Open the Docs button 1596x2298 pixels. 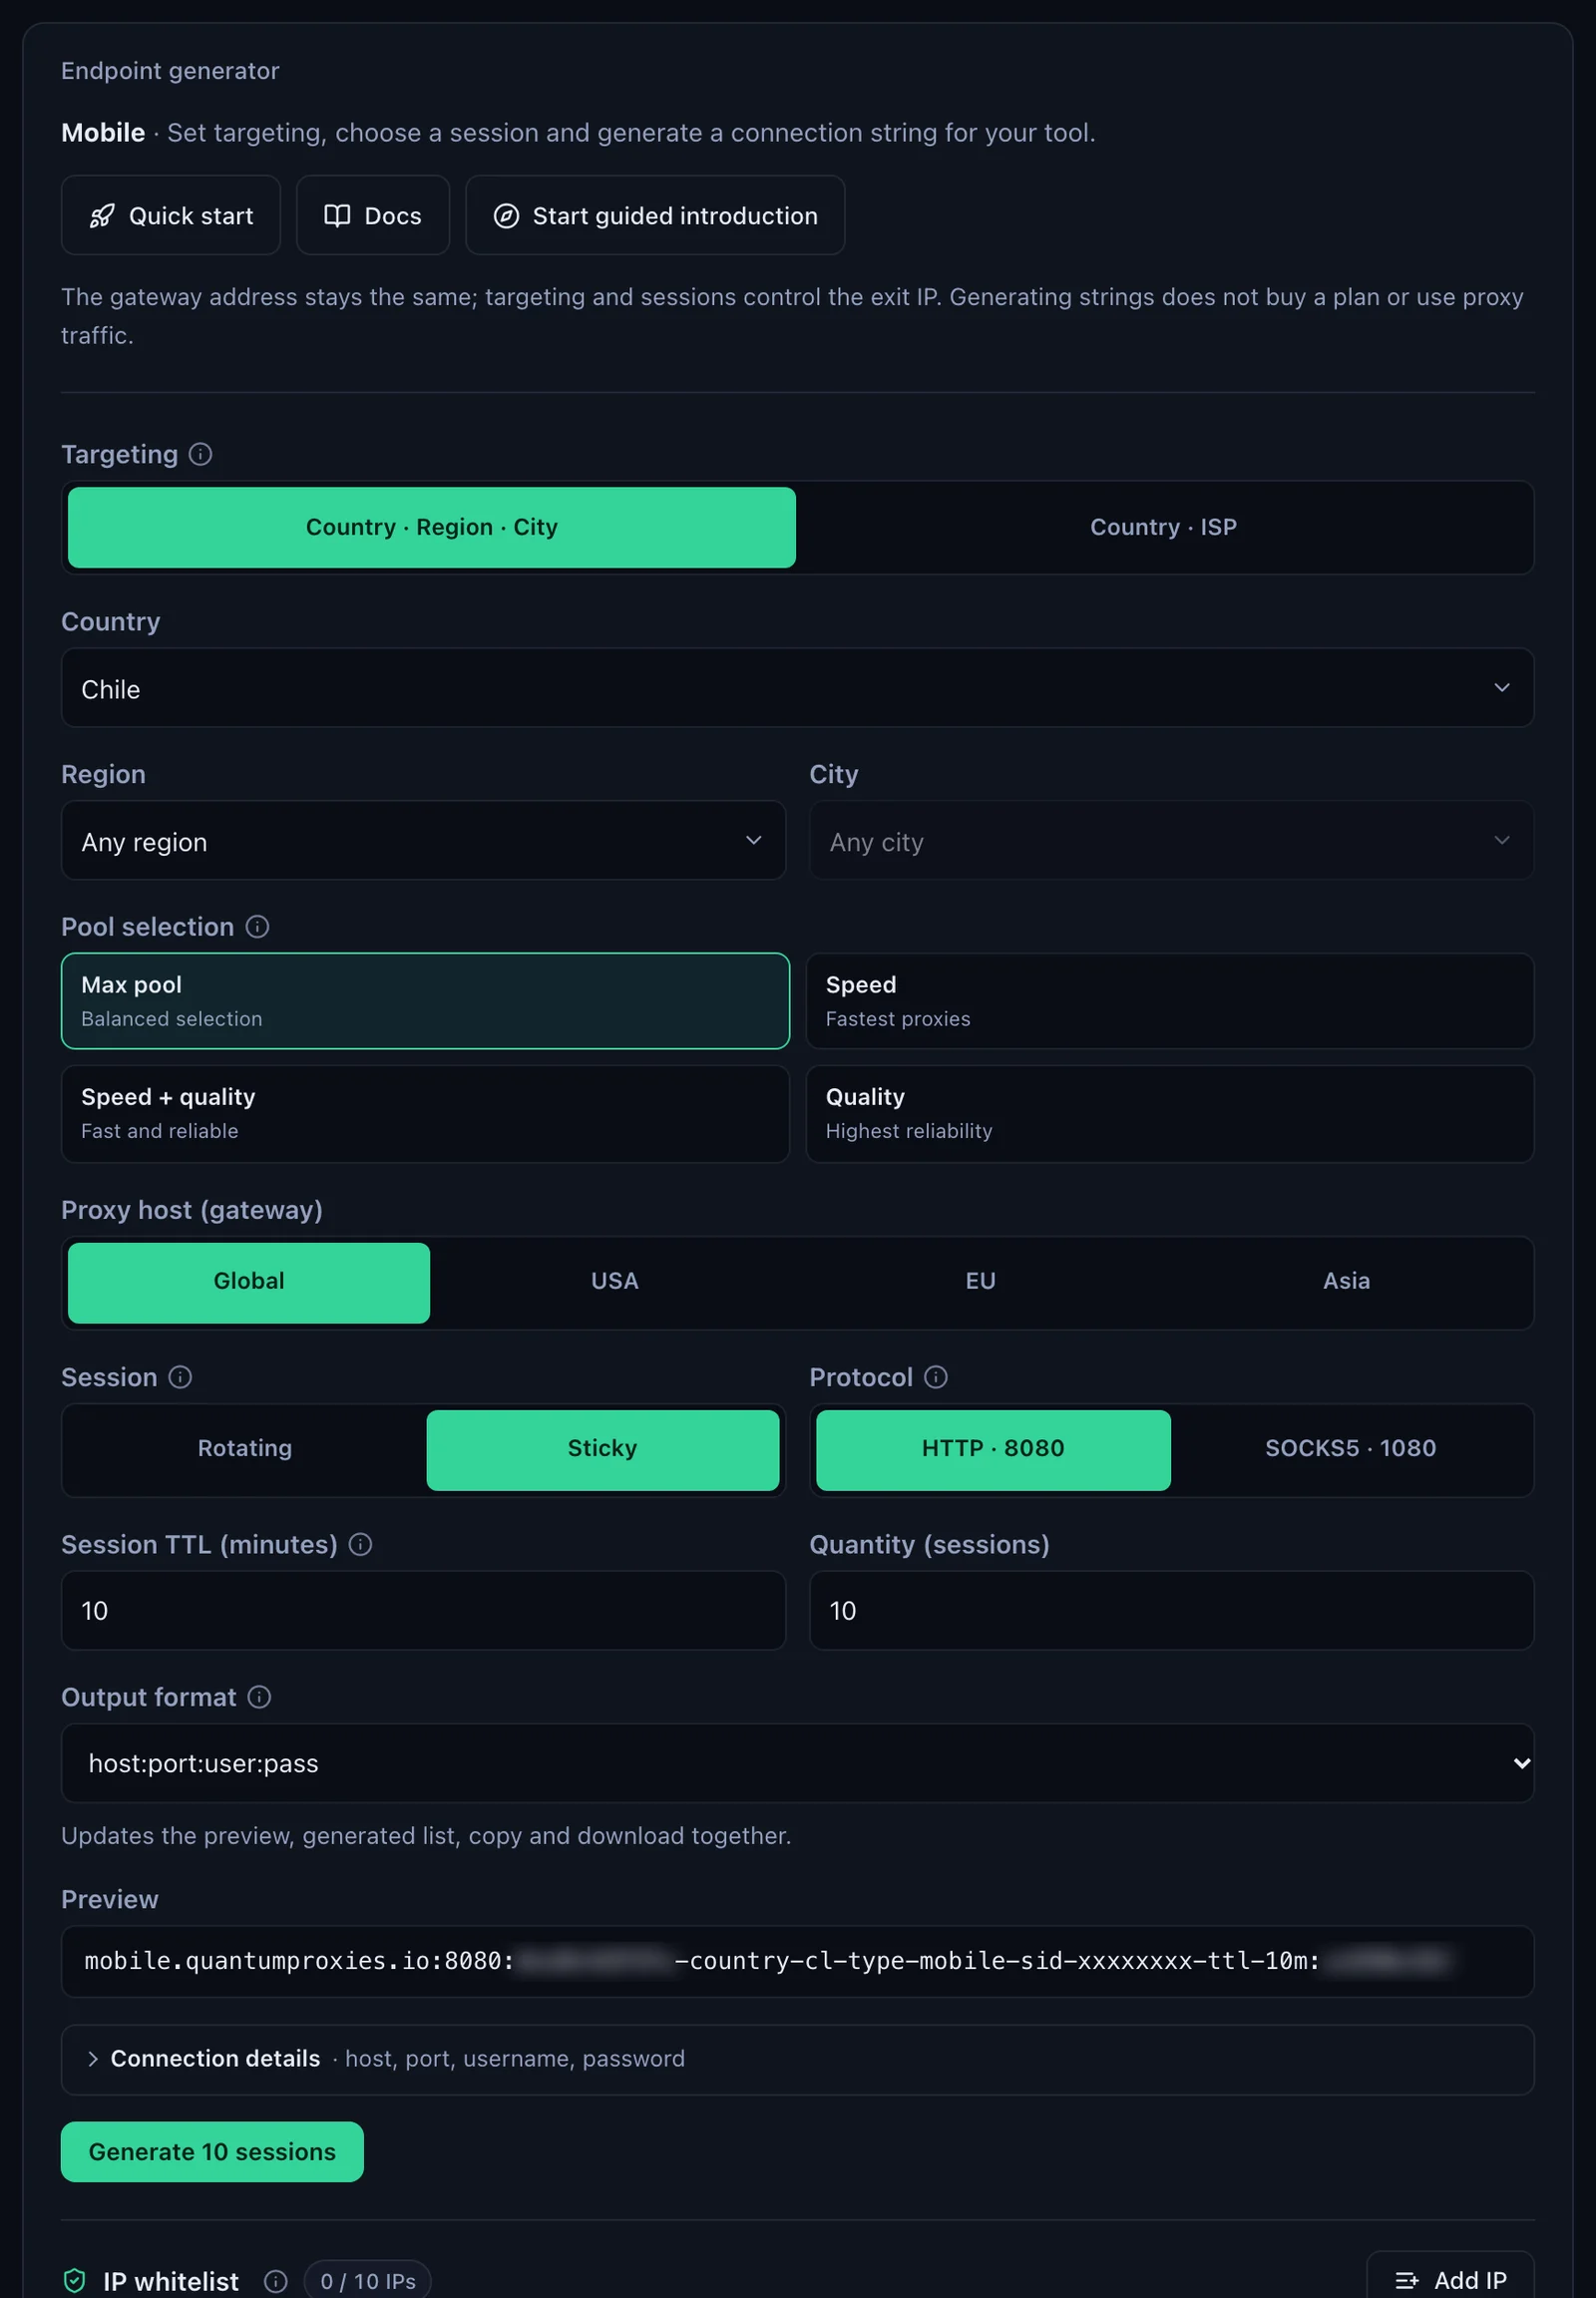point(373,215)
